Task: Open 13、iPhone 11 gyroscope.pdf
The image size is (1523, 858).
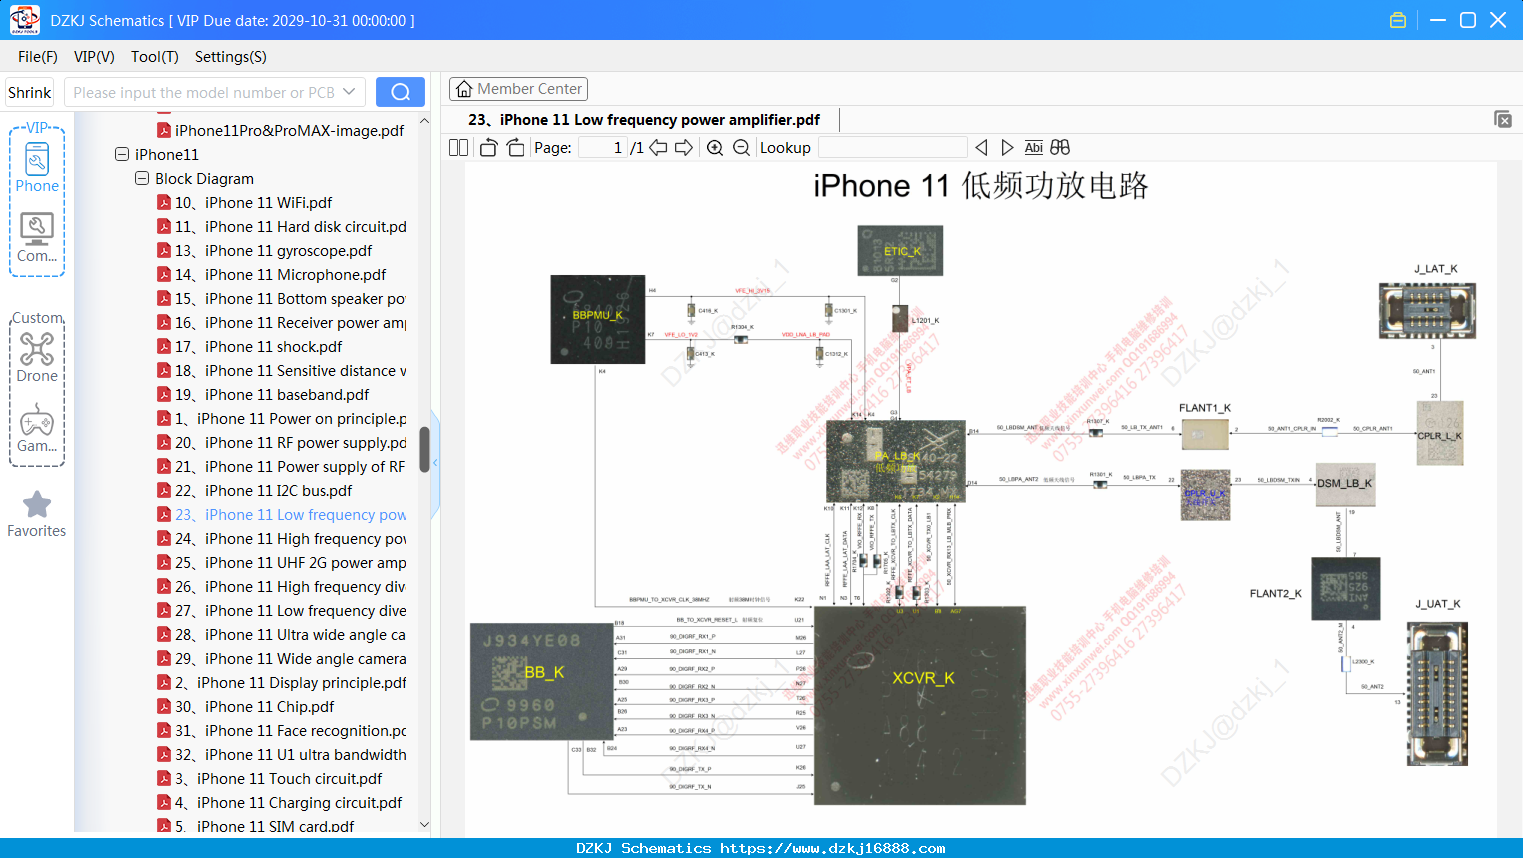Action: (274, 250)
